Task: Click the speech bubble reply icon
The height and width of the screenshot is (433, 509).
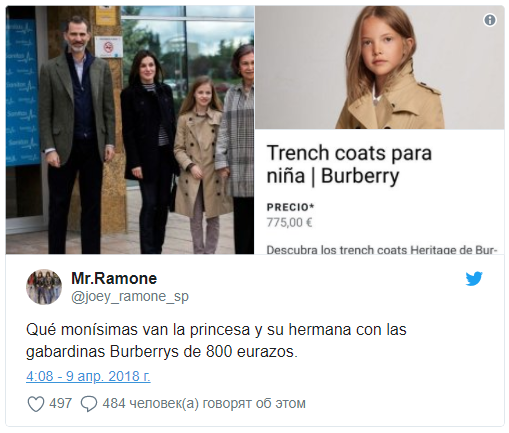Action: (x=89, y=404)
